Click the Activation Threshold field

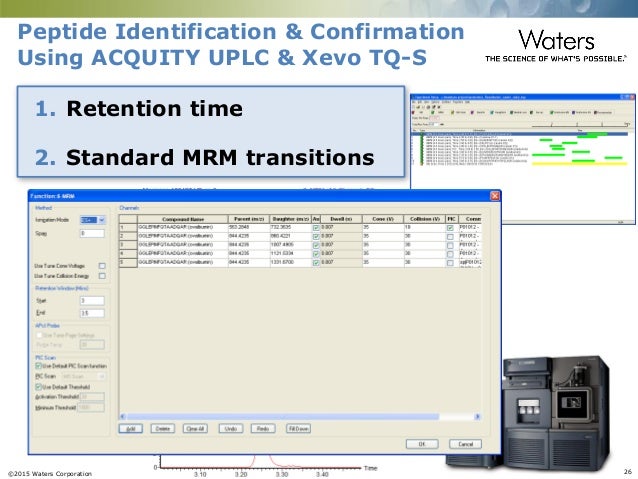(92, 397)
